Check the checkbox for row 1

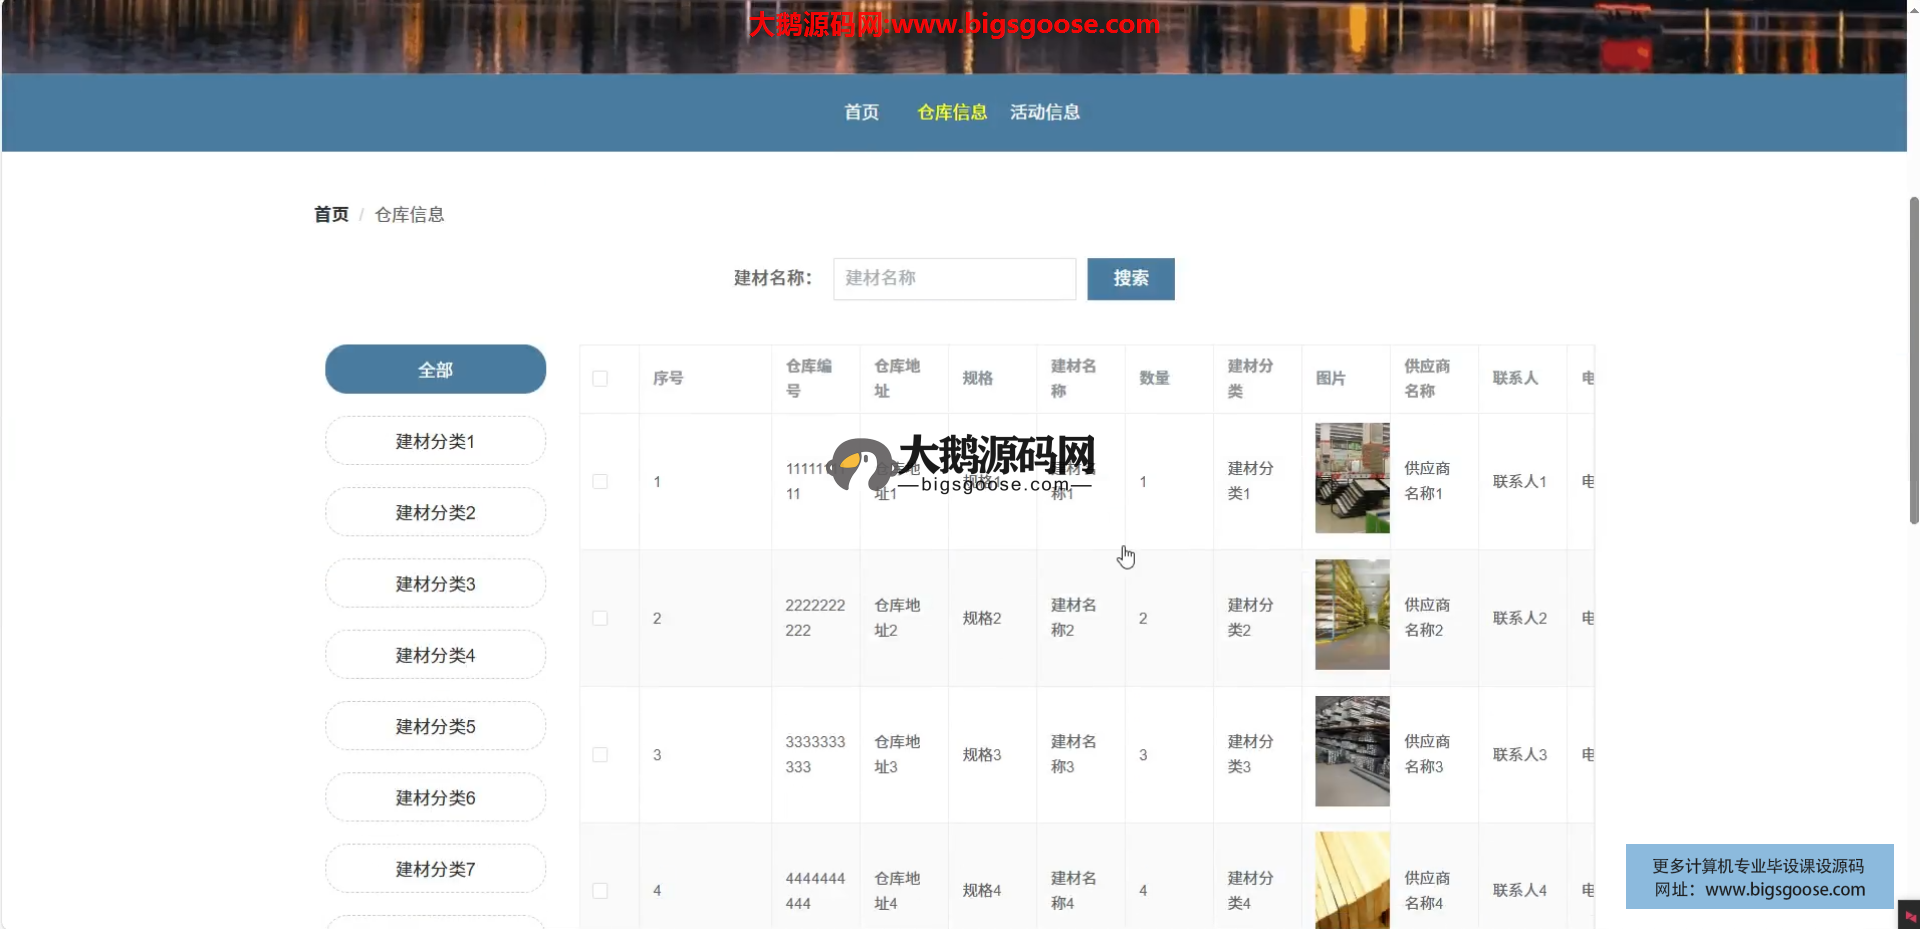600,482
